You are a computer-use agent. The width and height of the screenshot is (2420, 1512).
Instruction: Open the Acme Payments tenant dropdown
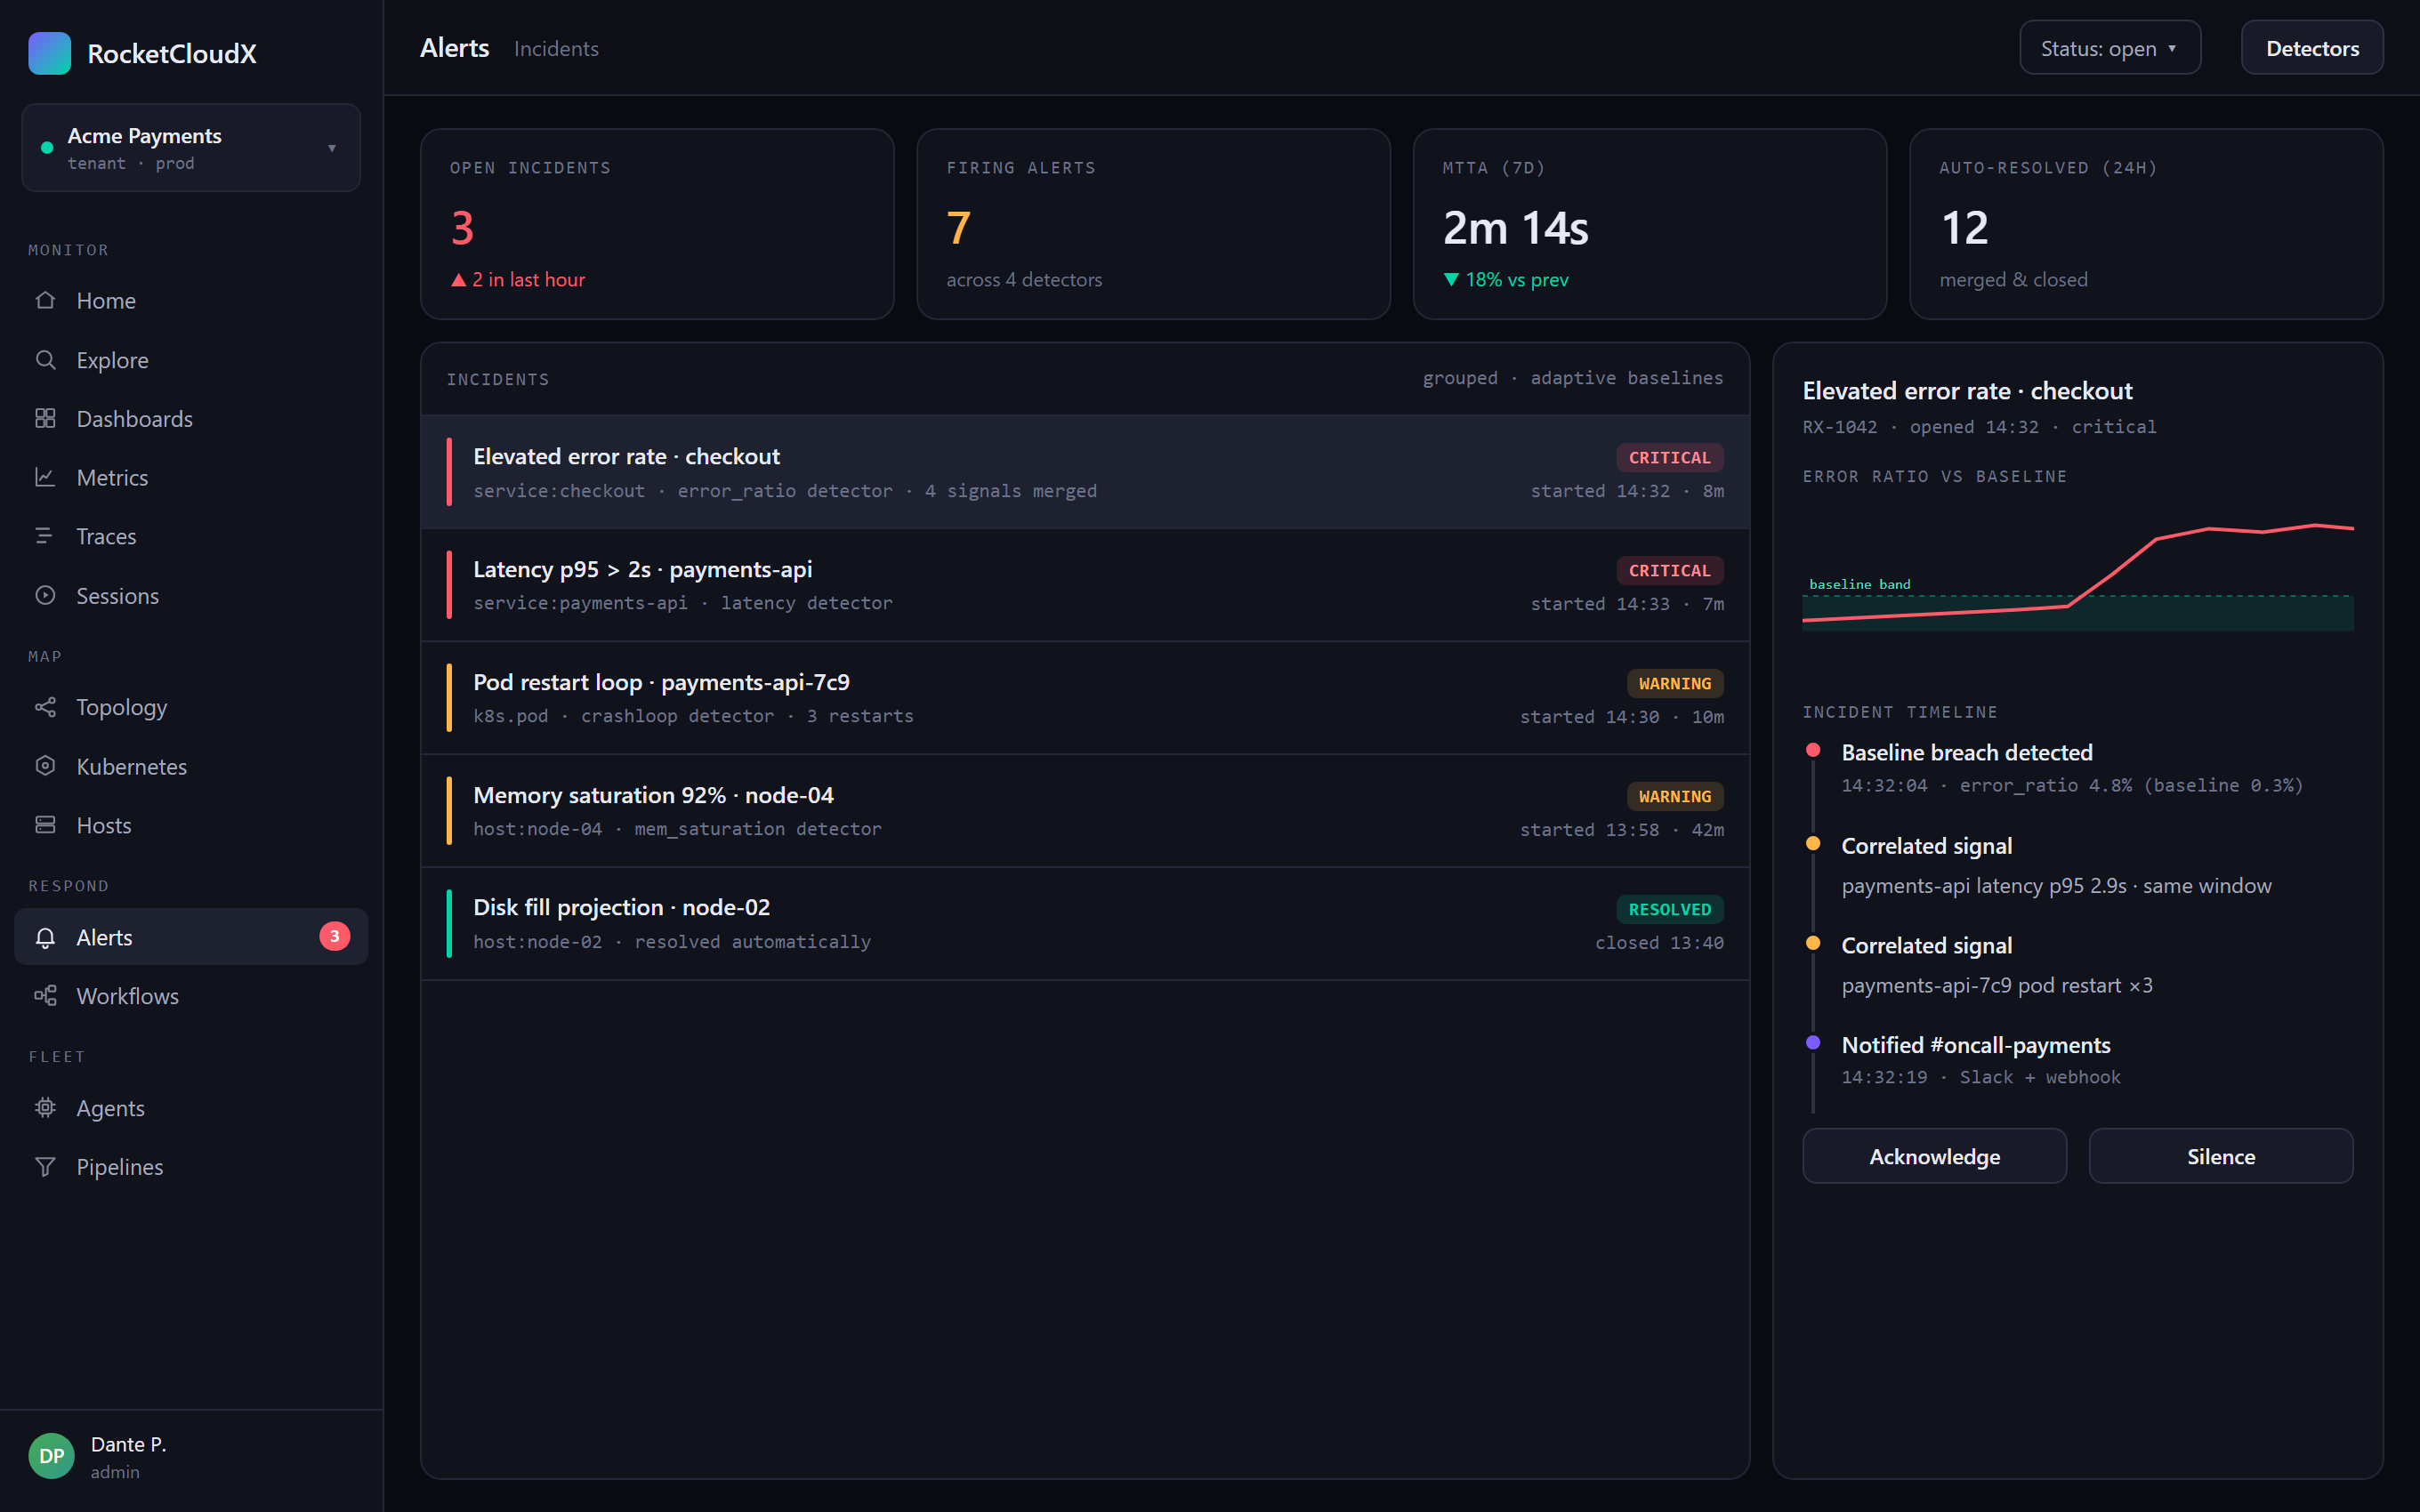click(x=191, y=148)
